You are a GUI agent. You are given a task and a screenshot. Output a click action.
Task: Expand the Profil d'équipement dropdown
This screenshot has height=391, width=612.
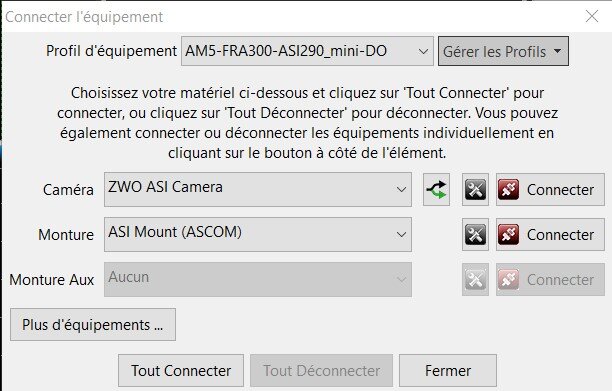tap(307, 51)
